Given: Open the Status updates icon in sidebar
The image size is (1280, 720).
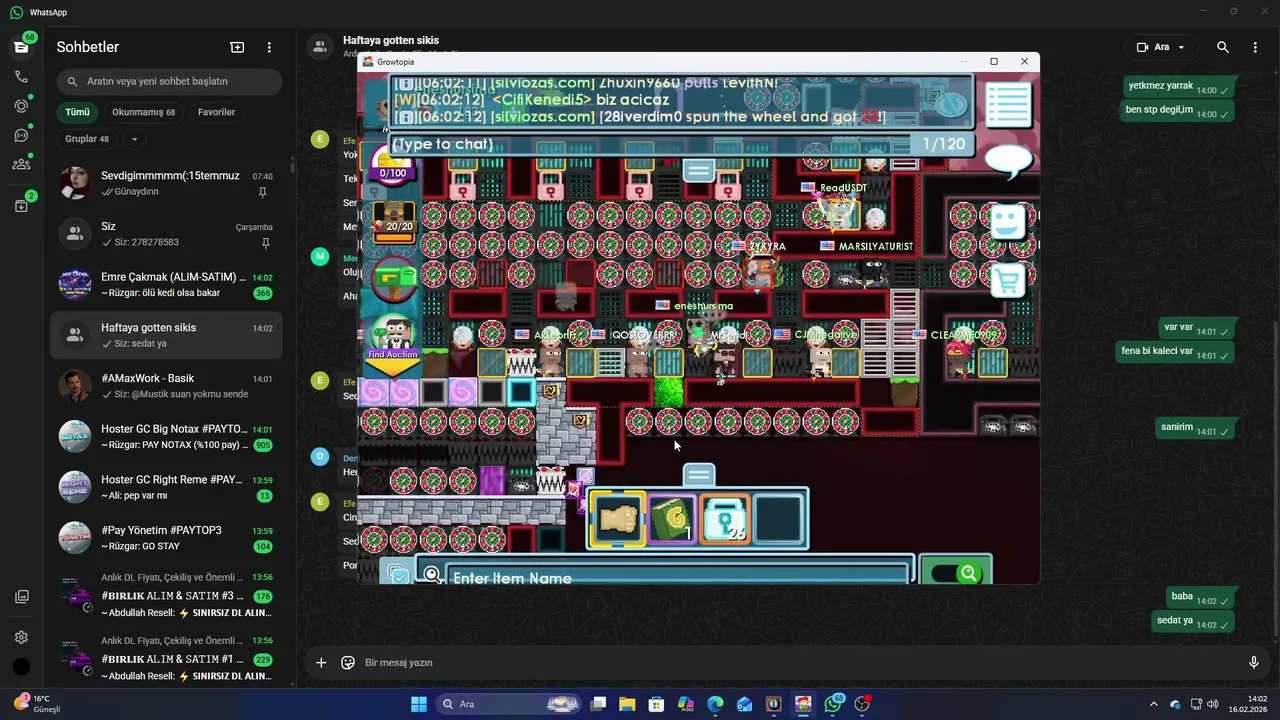Looking at the screenshot, I should tap(21, 106).
